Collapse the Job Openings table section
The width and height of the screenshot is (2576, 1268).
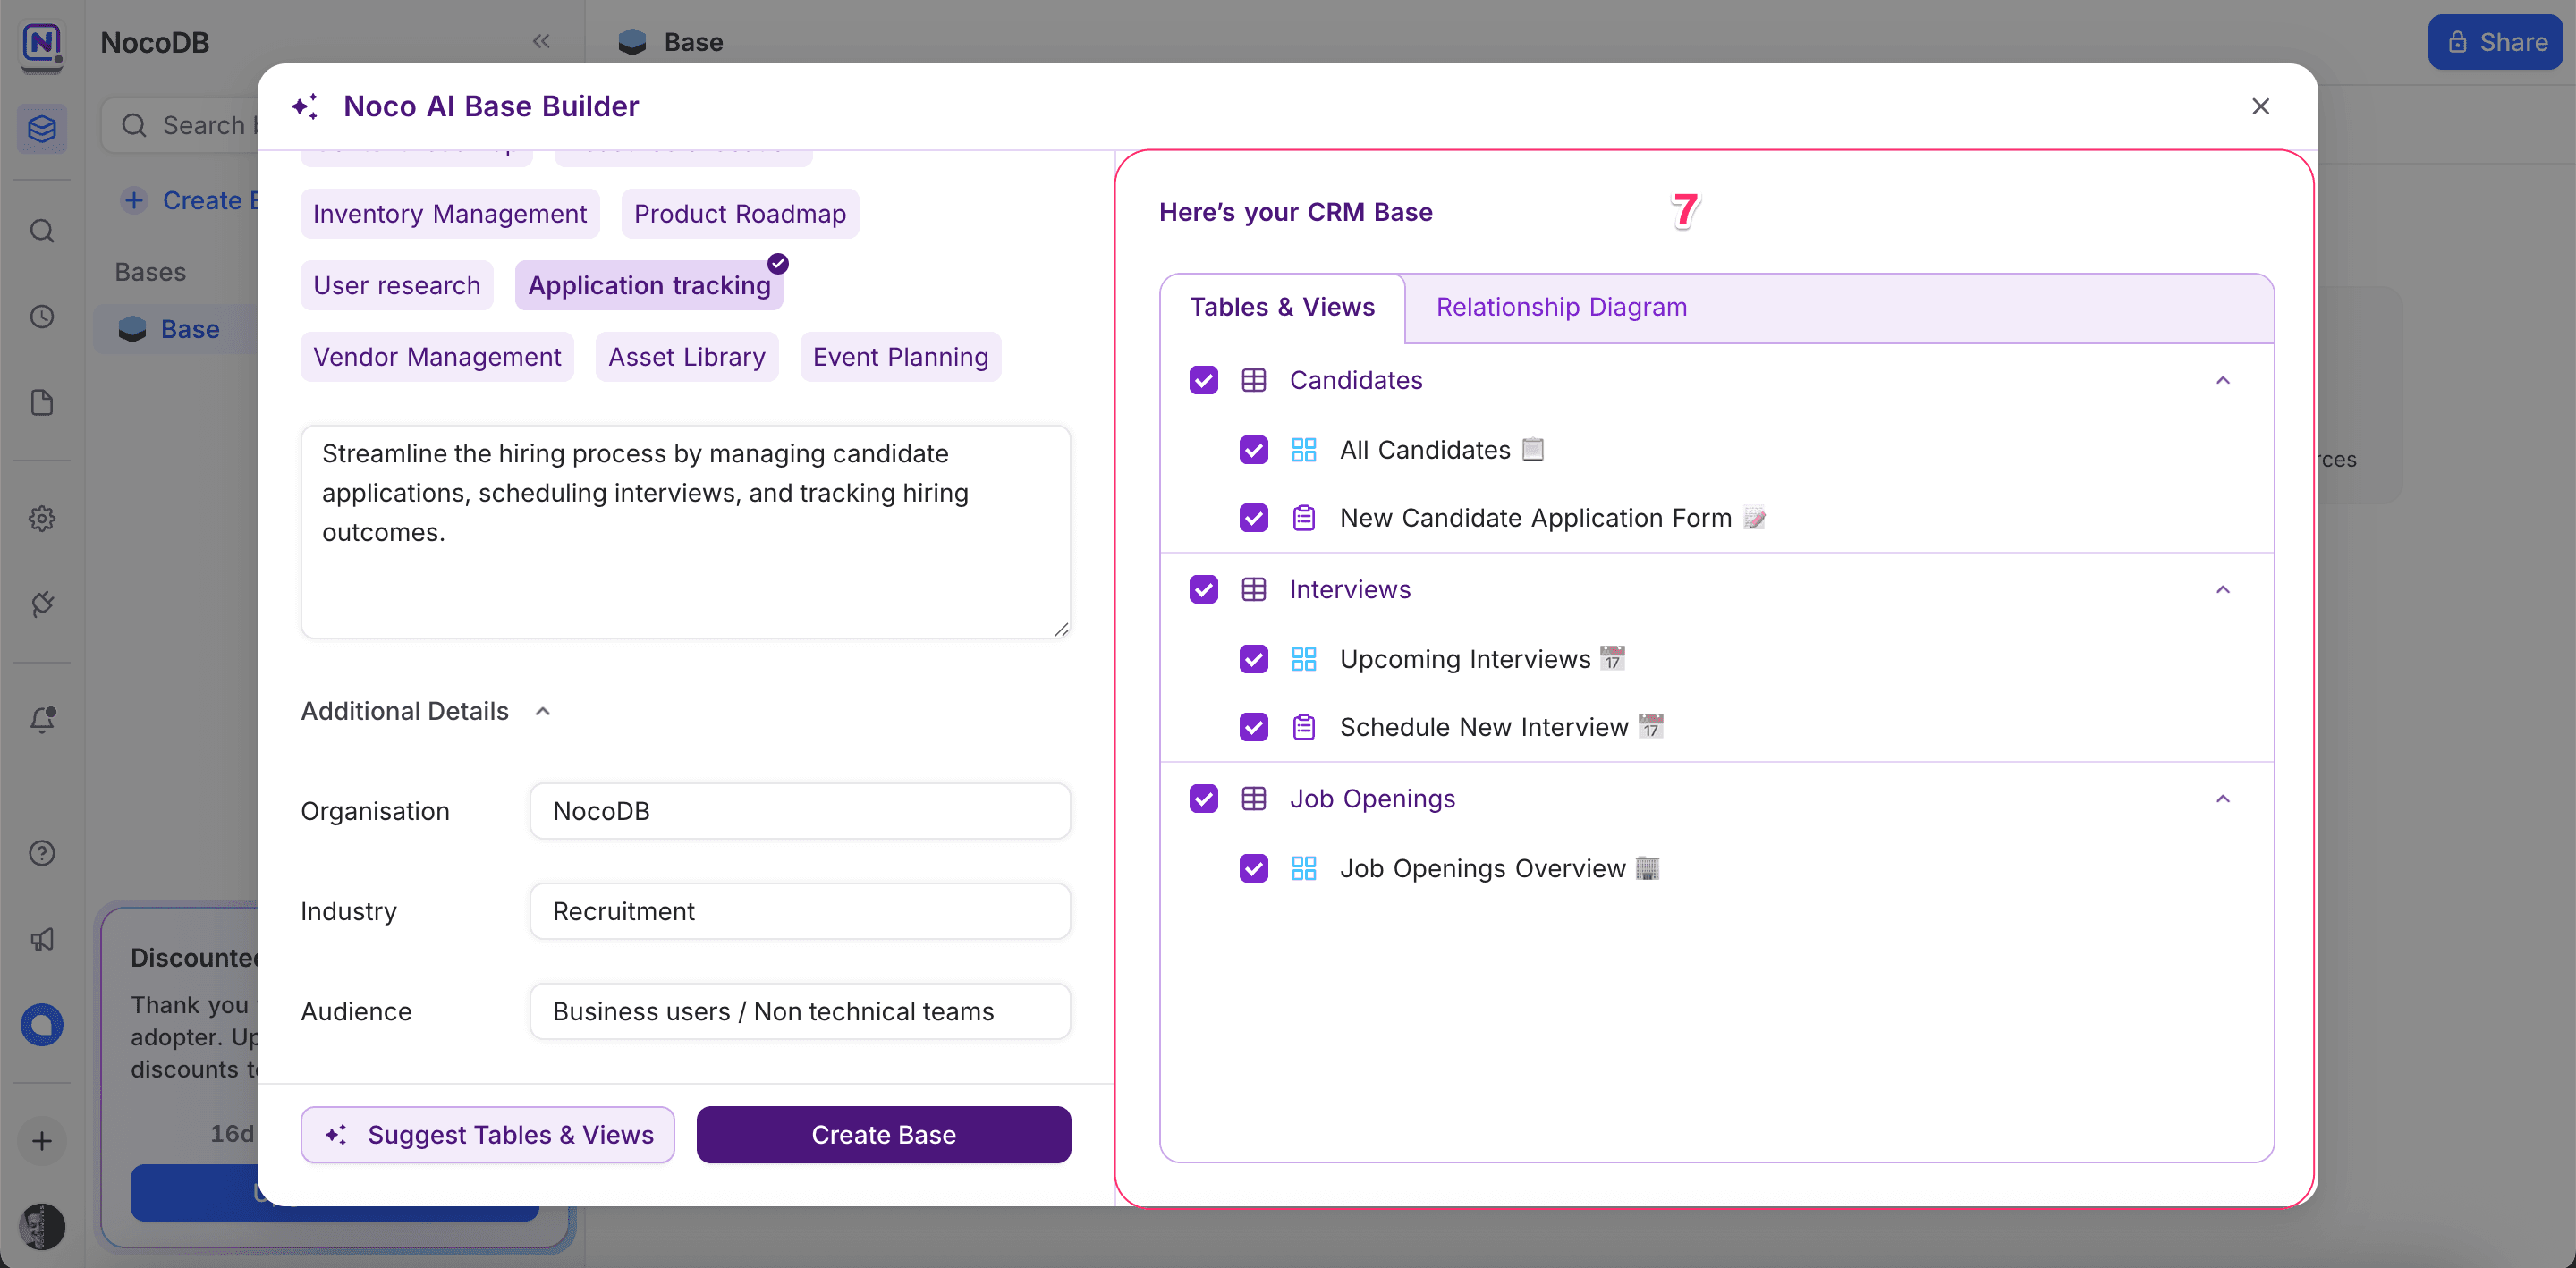2222,799
